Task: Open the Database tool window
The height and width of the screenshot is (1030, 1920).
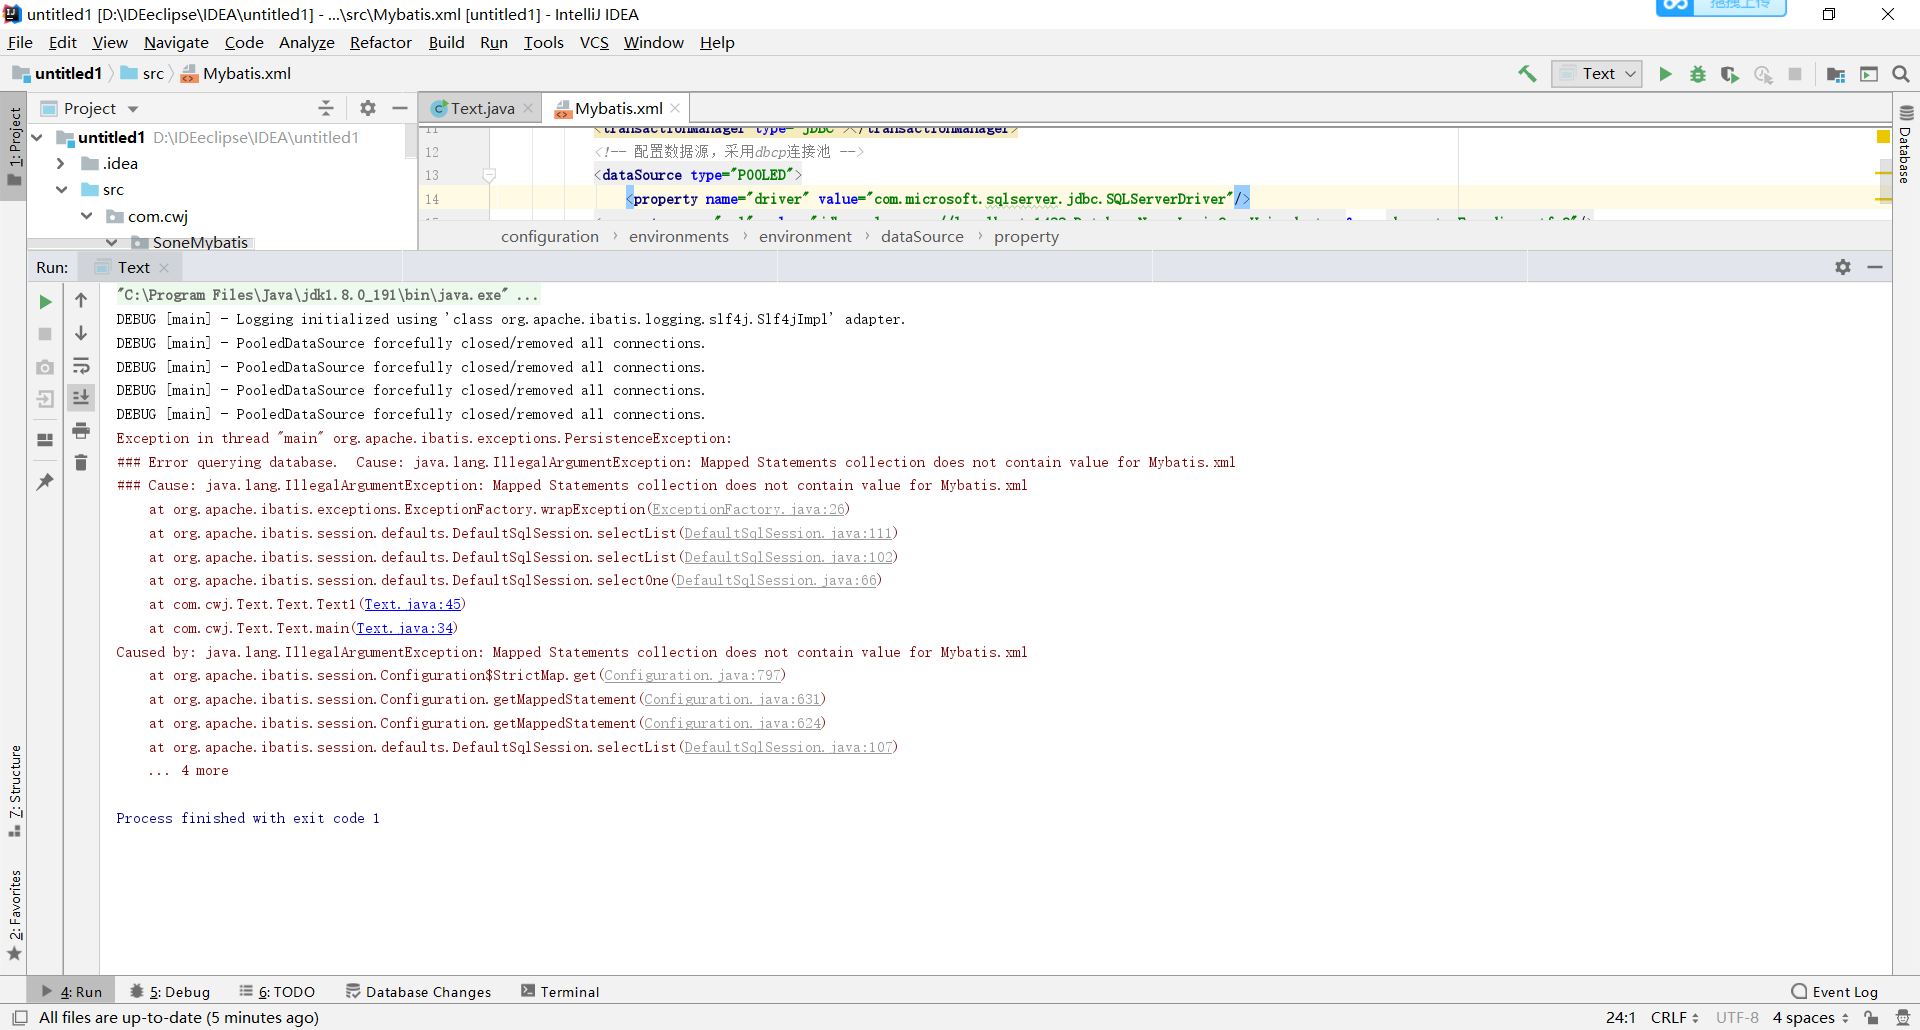Action: point(1906,144)
